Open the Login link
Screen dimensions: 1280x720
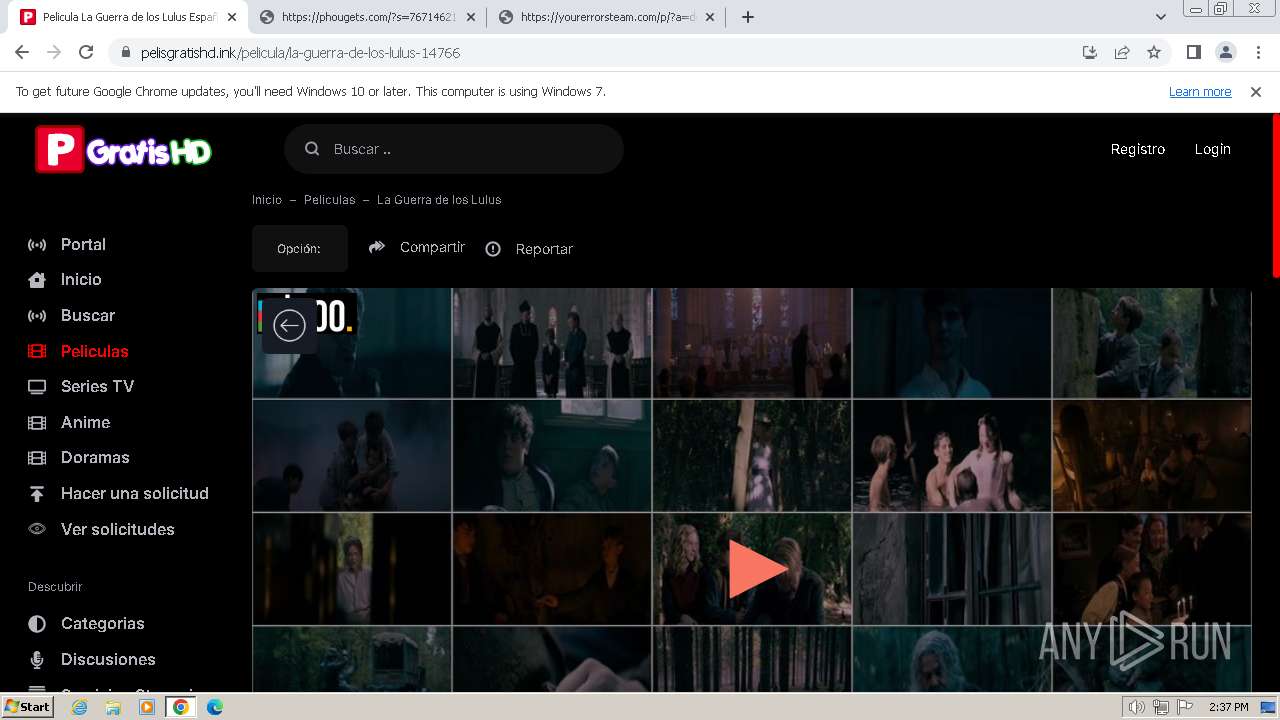coord(1212,149)
